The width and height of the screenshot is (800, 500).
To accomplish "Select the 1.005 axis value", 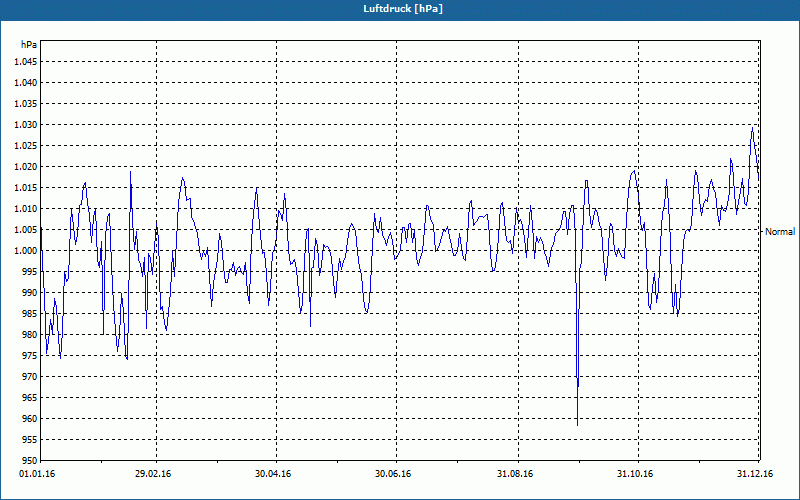I will (x=26, y=230).
